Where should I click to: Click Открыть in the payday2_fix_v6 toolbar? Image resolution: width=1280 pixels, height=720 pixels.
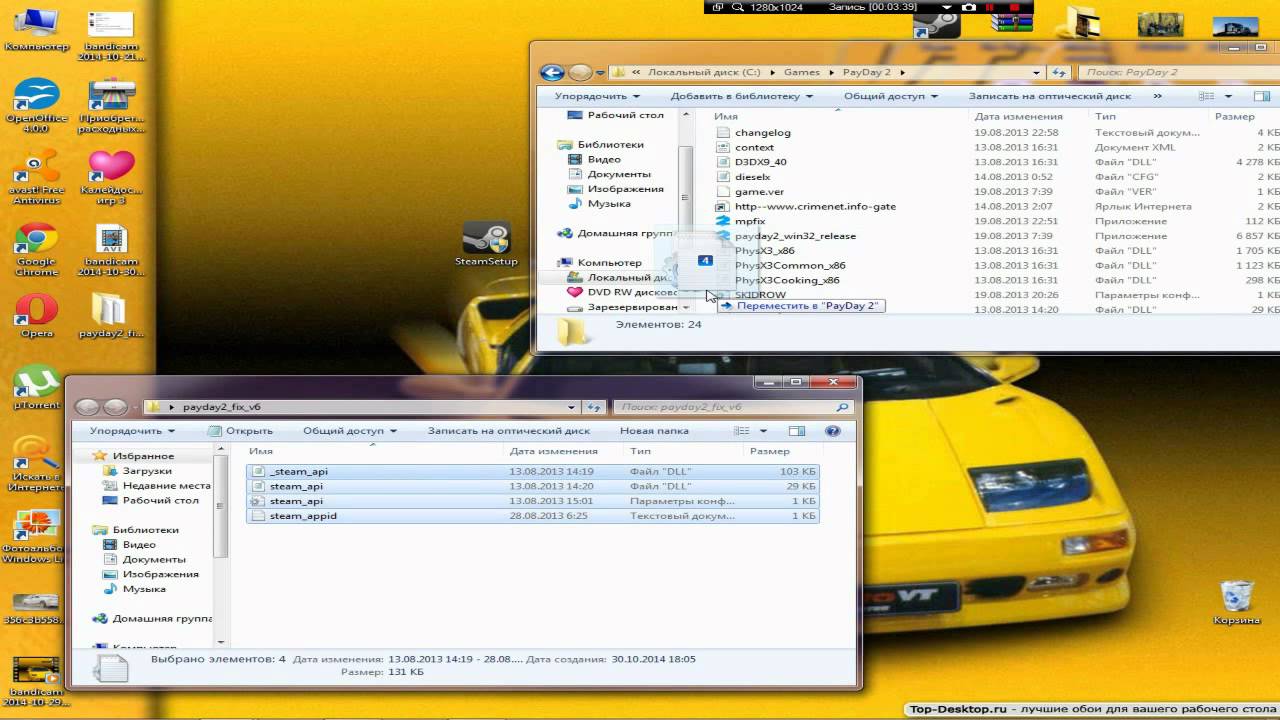point(241,431)
